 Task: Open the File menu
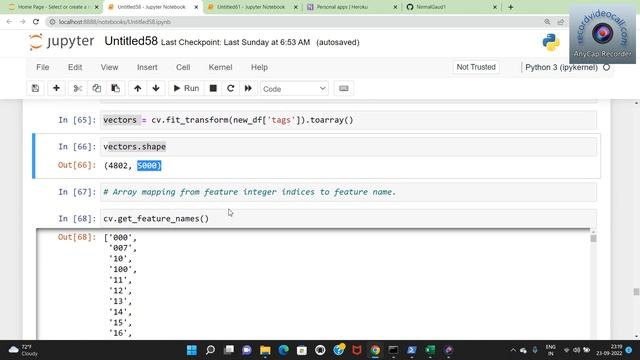42,67
